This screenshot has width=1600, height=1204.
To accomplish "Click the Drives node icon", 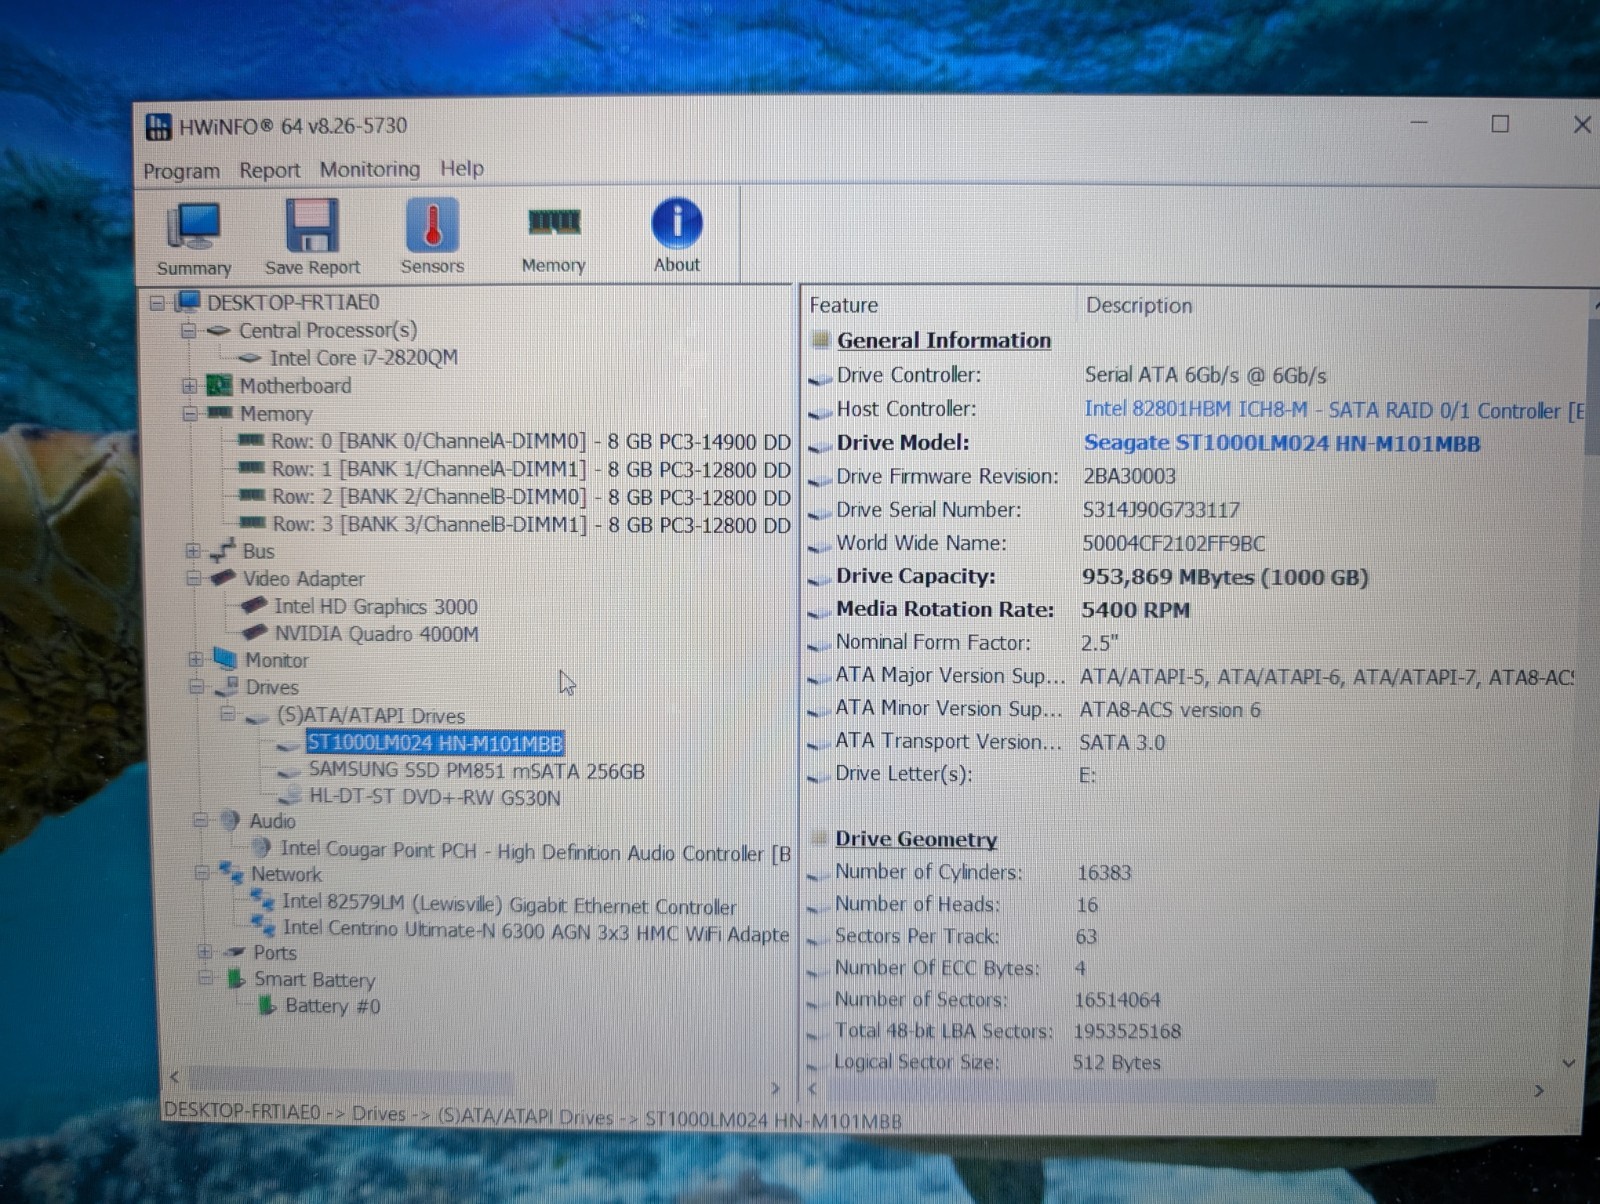I will pyautogui.click(x=228, y=686).
